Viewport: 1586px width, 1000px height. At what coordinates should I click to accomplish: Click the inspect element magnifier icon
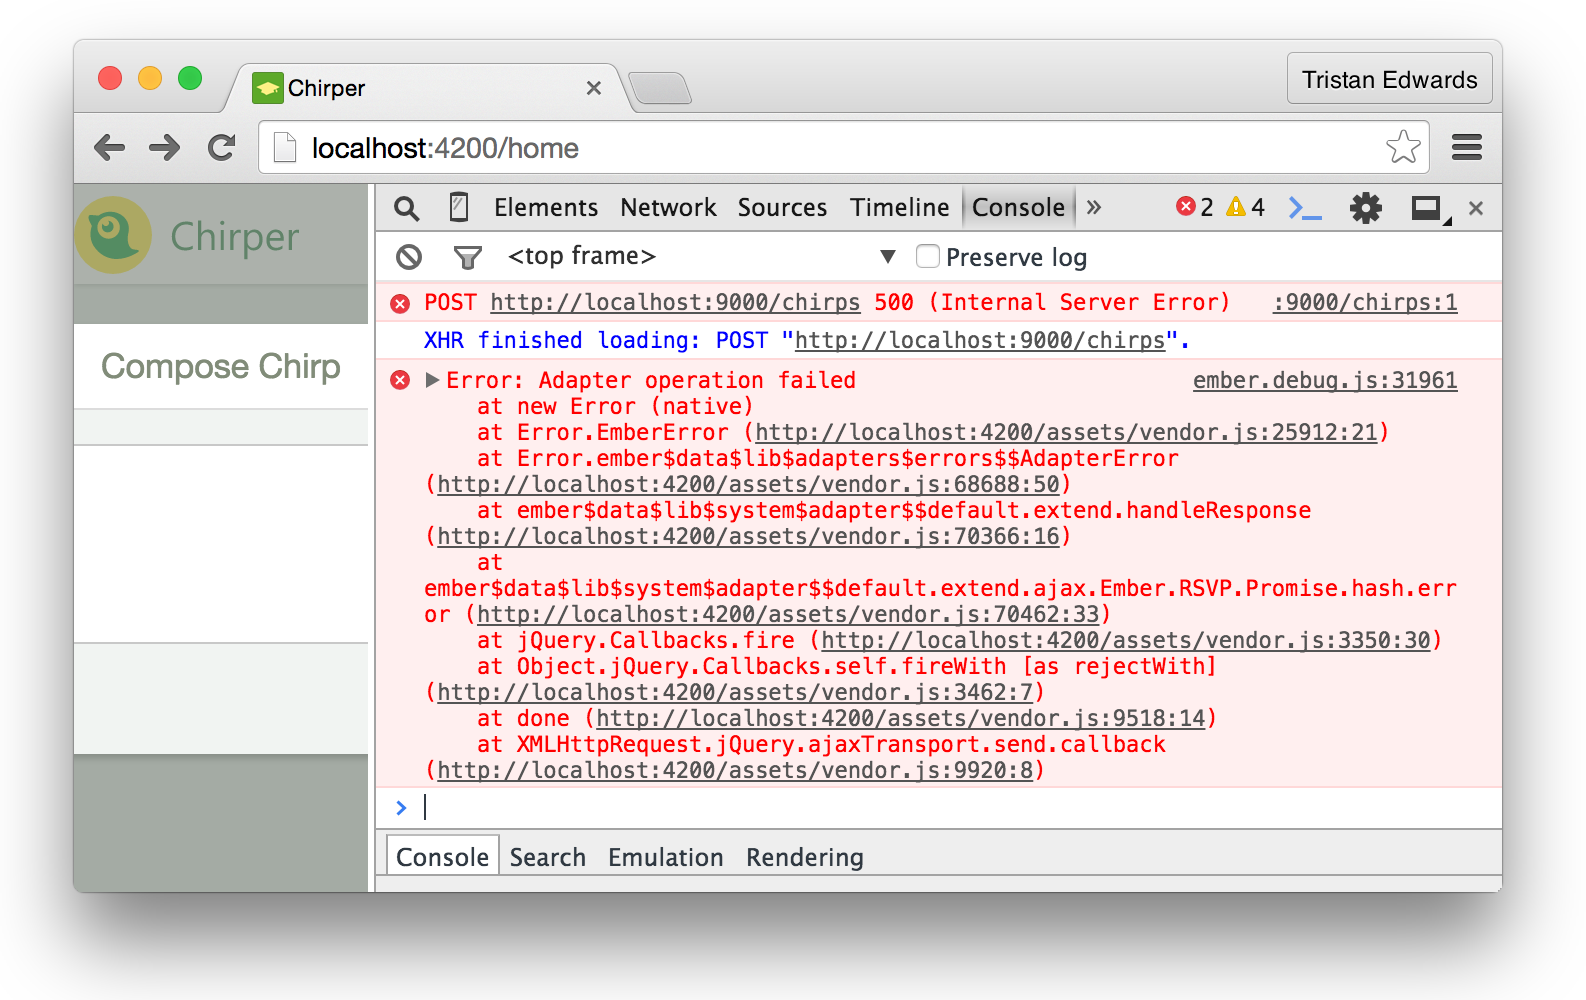406,208
